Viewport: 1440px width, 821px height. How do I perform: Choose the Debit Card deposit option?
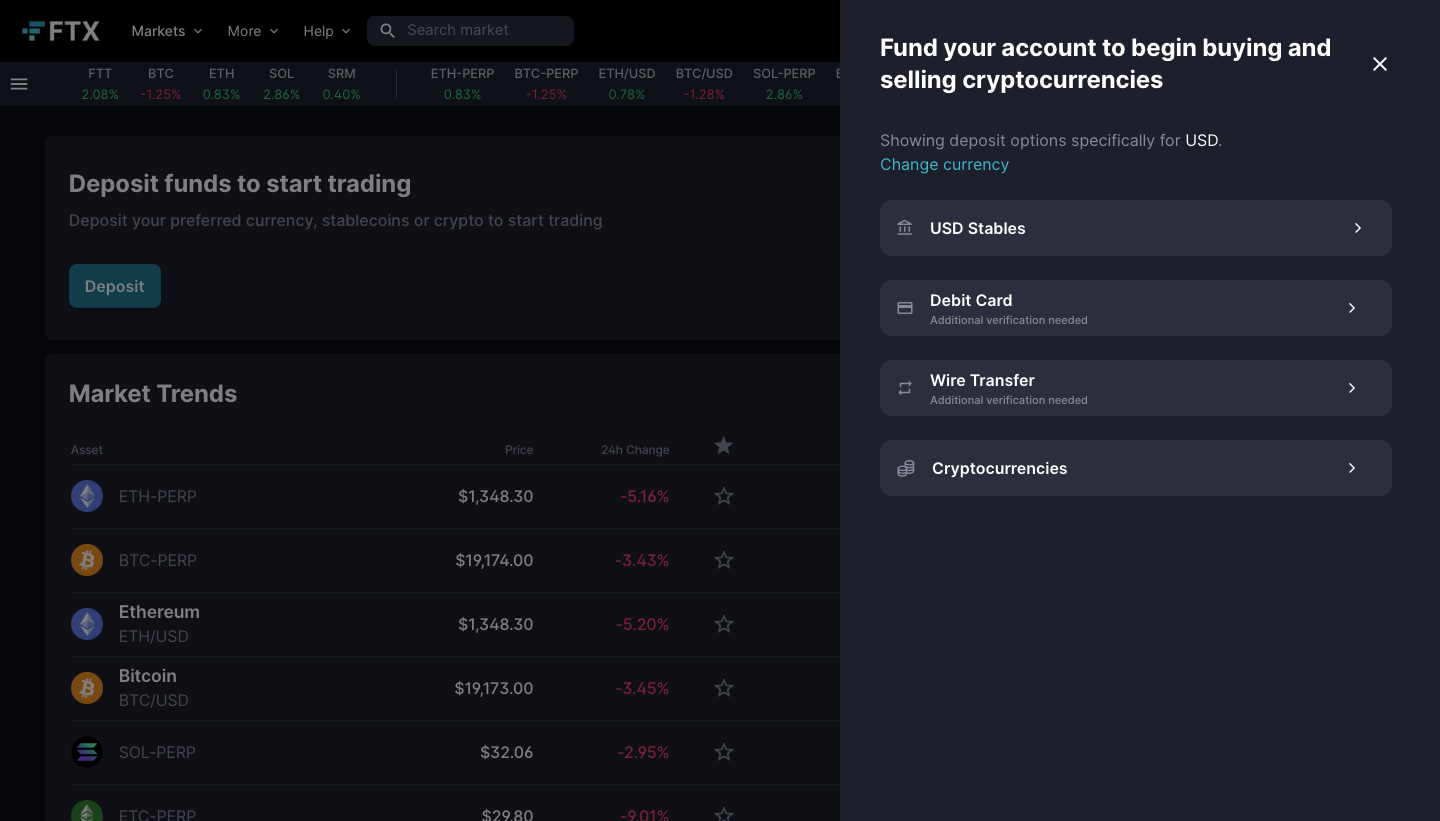1136,308
